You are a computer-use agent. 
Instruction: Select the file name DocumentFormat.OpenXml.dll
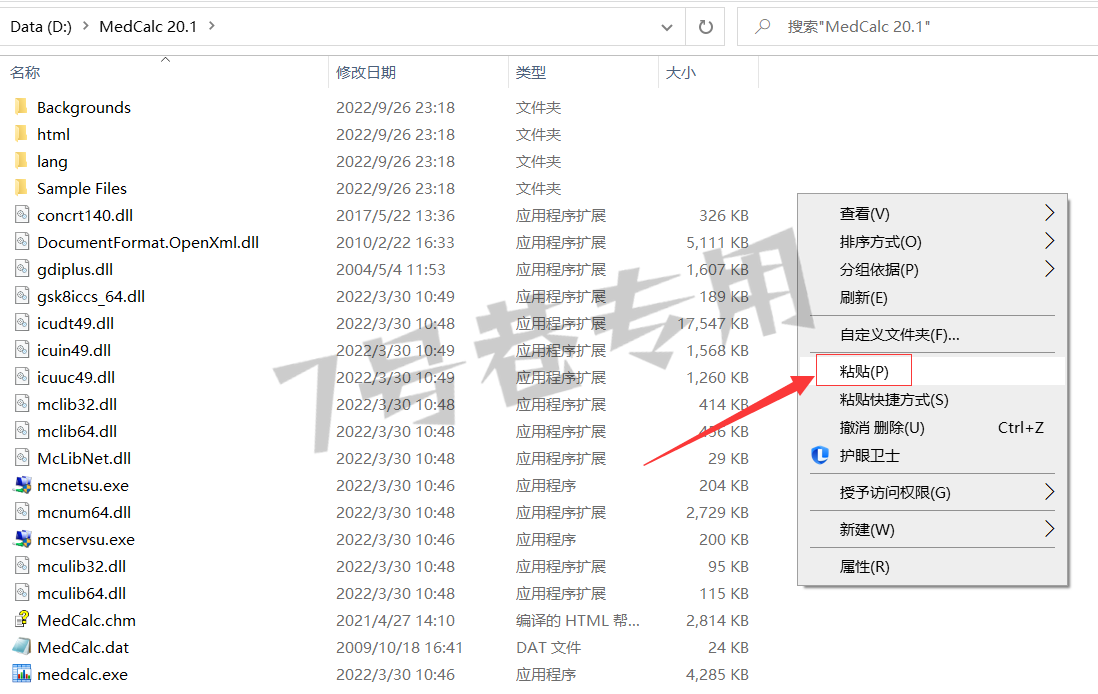pyautogui.click(x=148, y=242)
